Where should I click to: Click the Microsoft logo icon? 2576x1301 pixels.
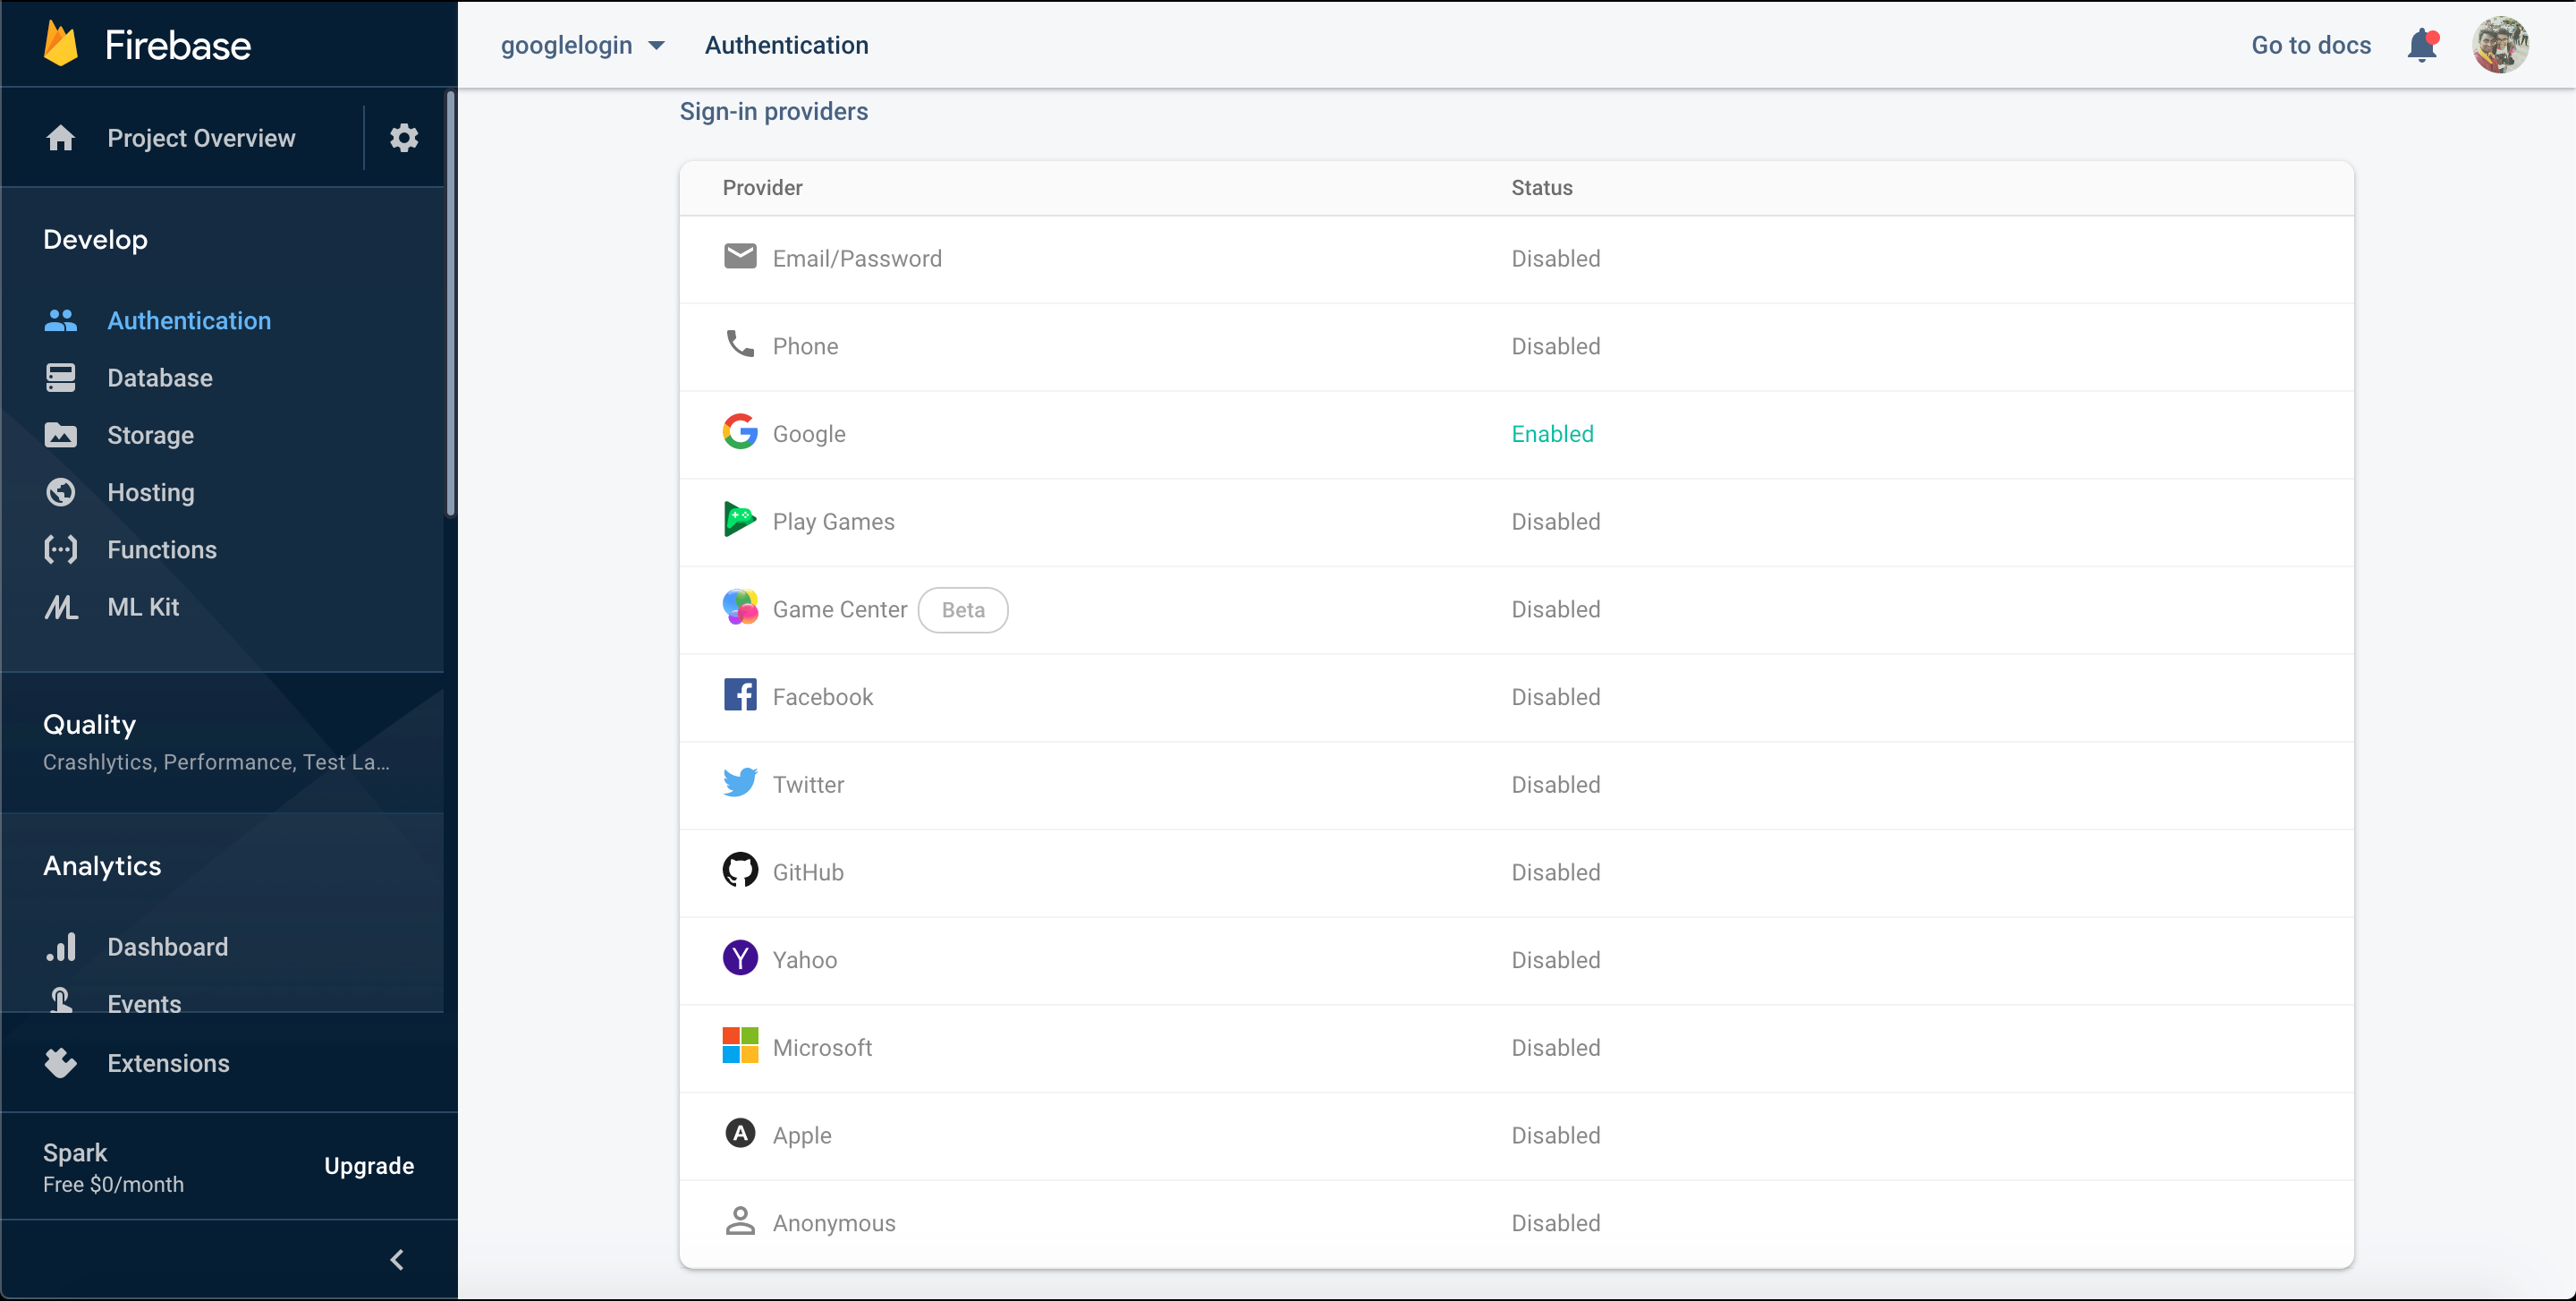pyautogui.click(x=740, y=1046)
